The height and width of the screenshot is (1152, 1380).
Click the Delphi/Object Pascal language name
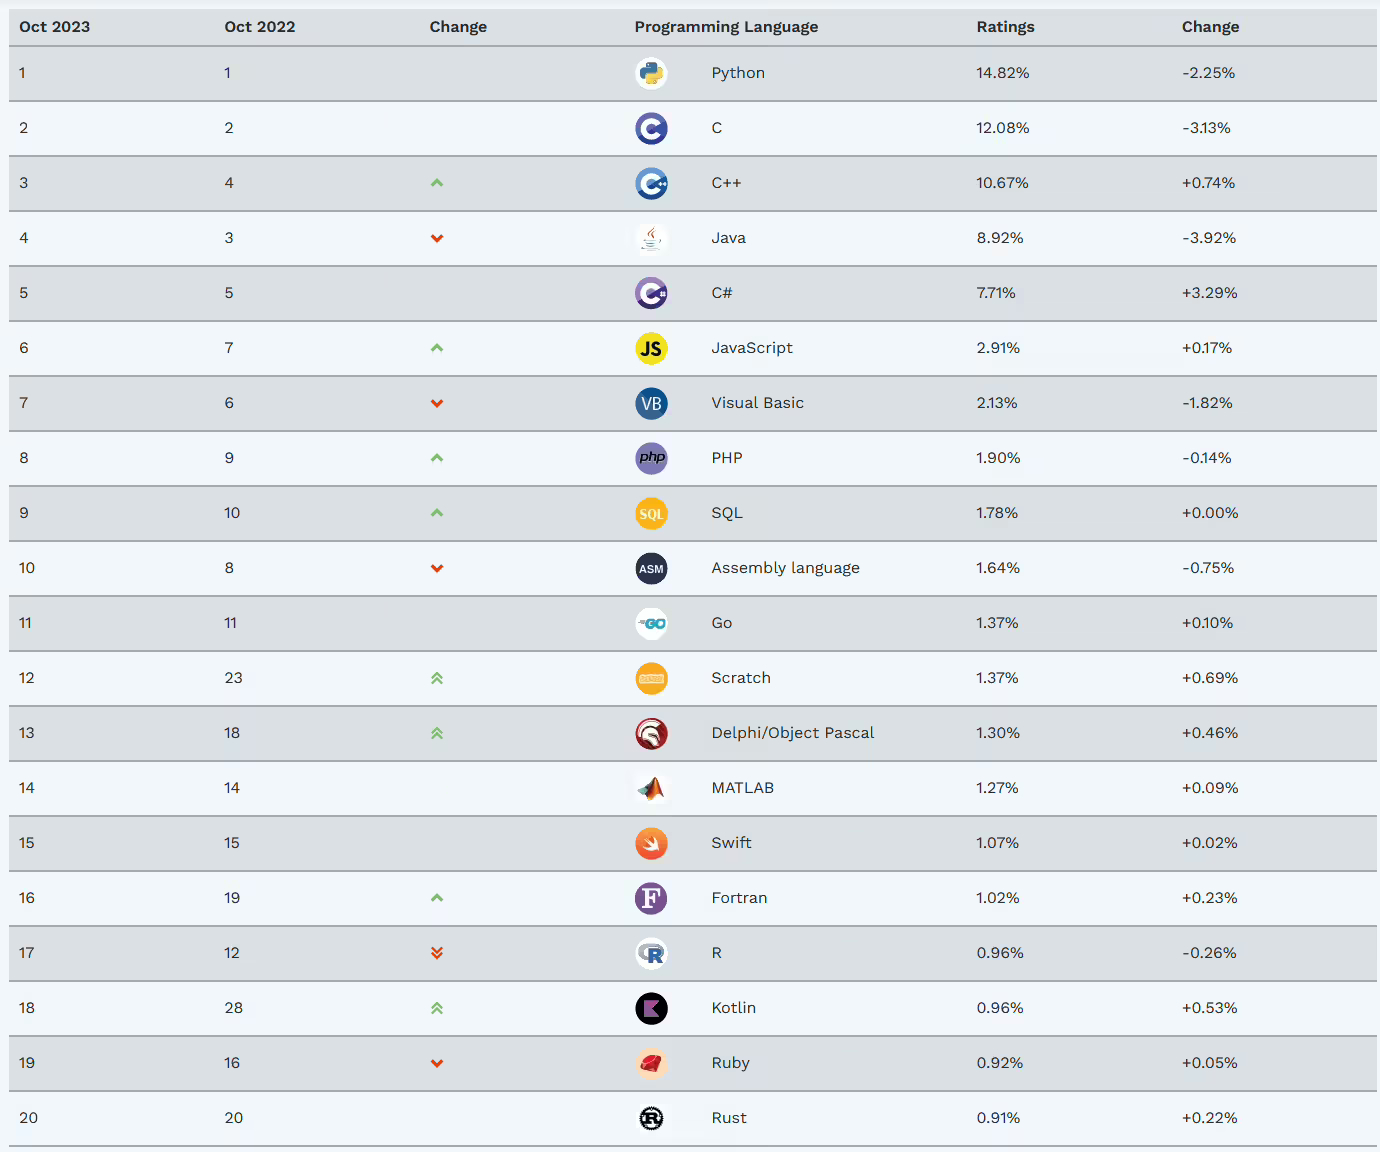point(792,733)
